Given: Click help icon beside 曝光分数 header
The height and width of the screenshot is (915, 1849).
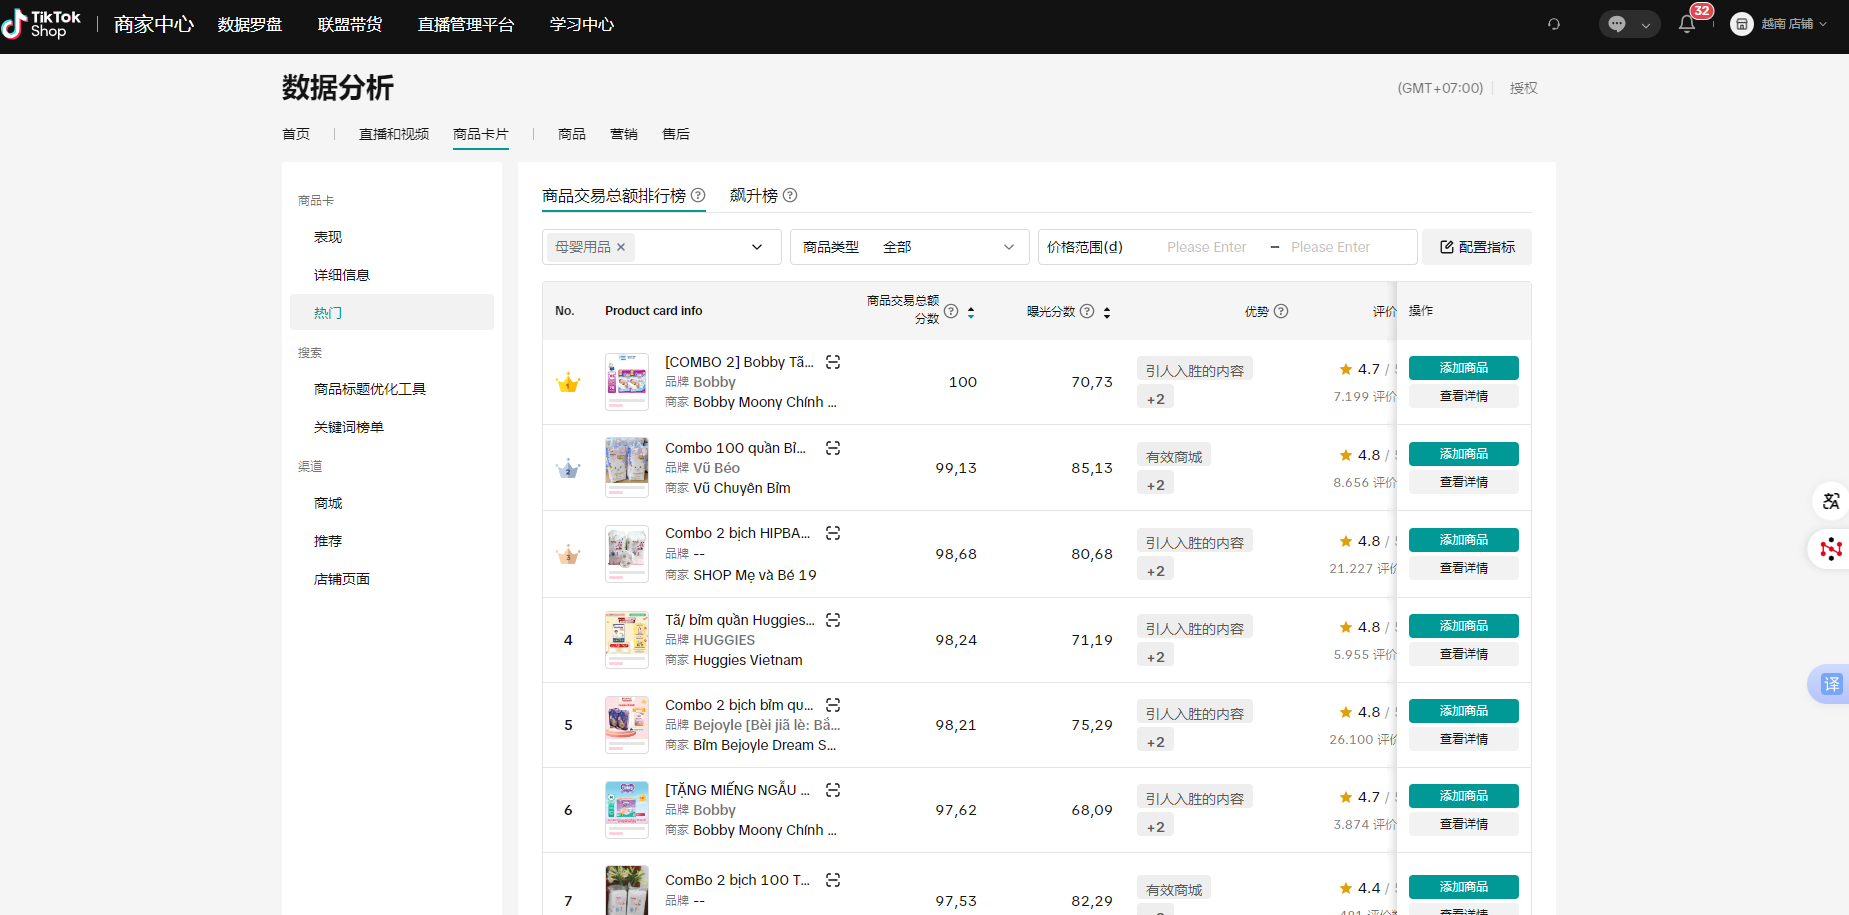Looking at the screenshot, I should [x=1087, y=311].
